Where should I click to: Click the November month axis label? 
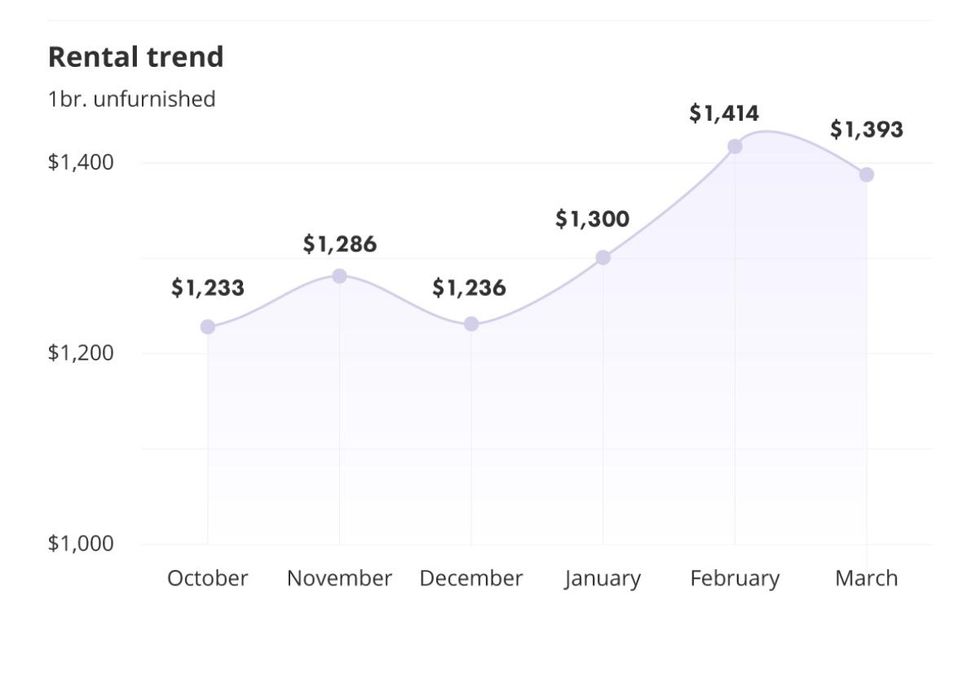coord(339,578)
